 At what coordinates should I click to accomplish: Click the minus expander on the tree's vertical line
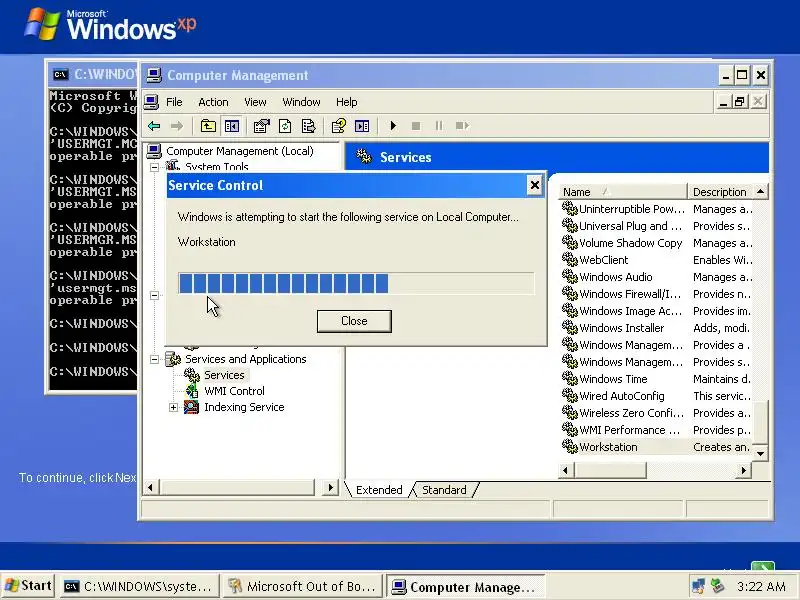pos(154,295)
